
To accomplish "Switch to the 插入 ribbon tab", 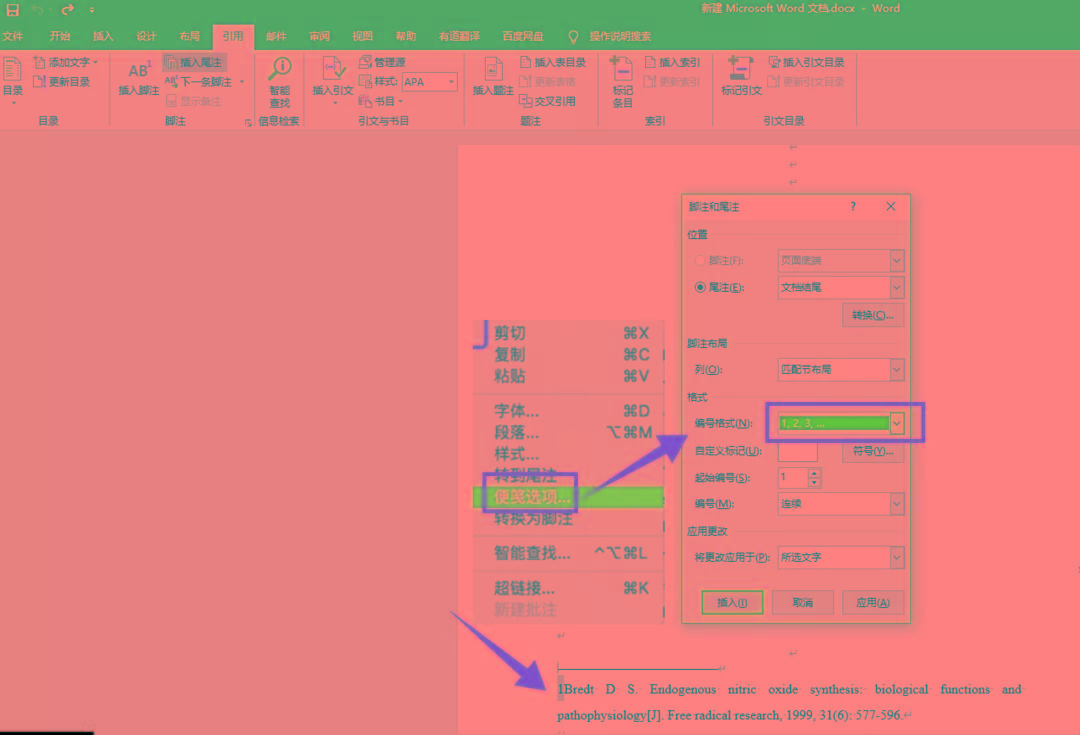I will 103,36.
